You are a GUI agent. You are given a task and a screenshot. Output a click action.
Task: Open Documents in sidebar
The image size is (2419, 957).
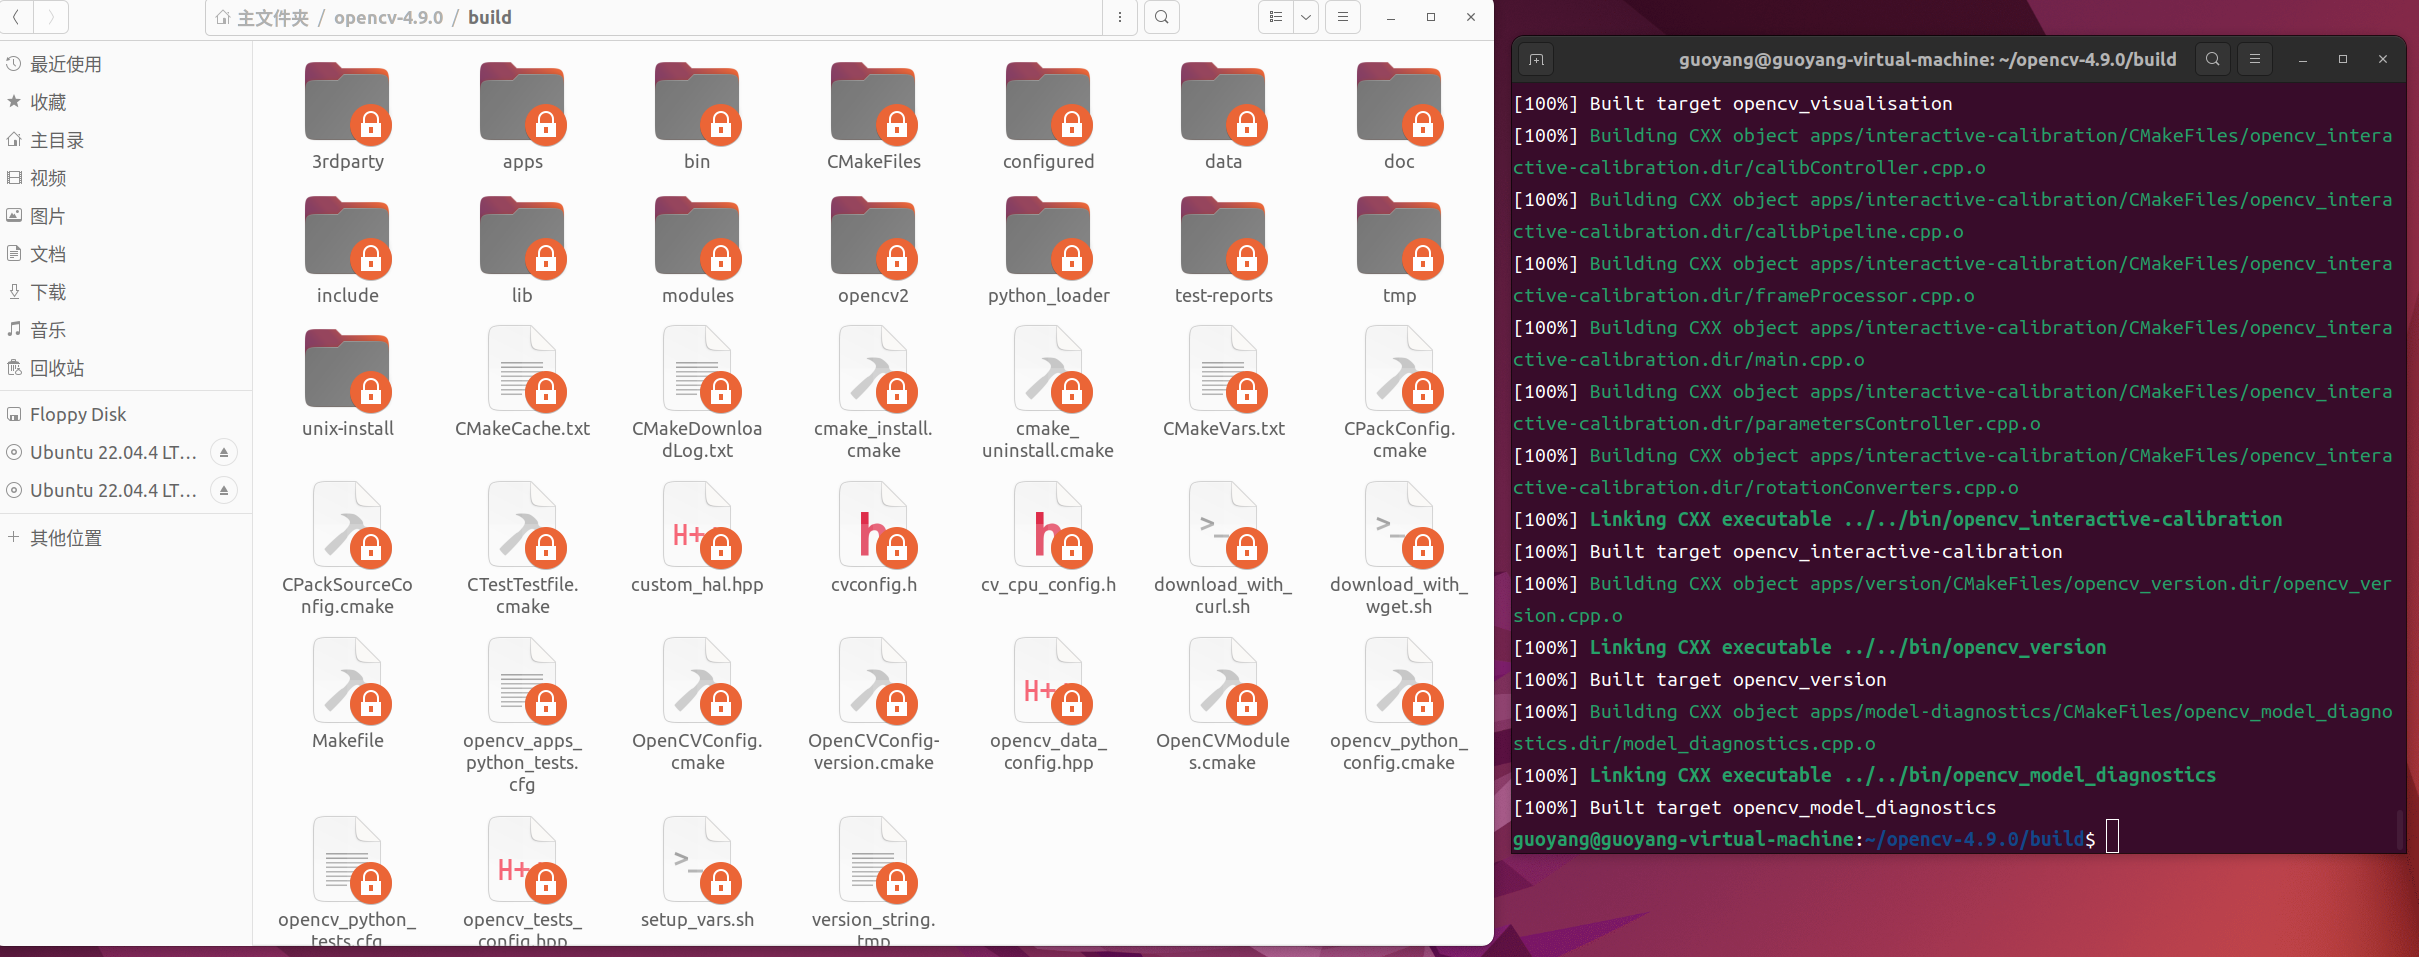(x=125, y=254)
